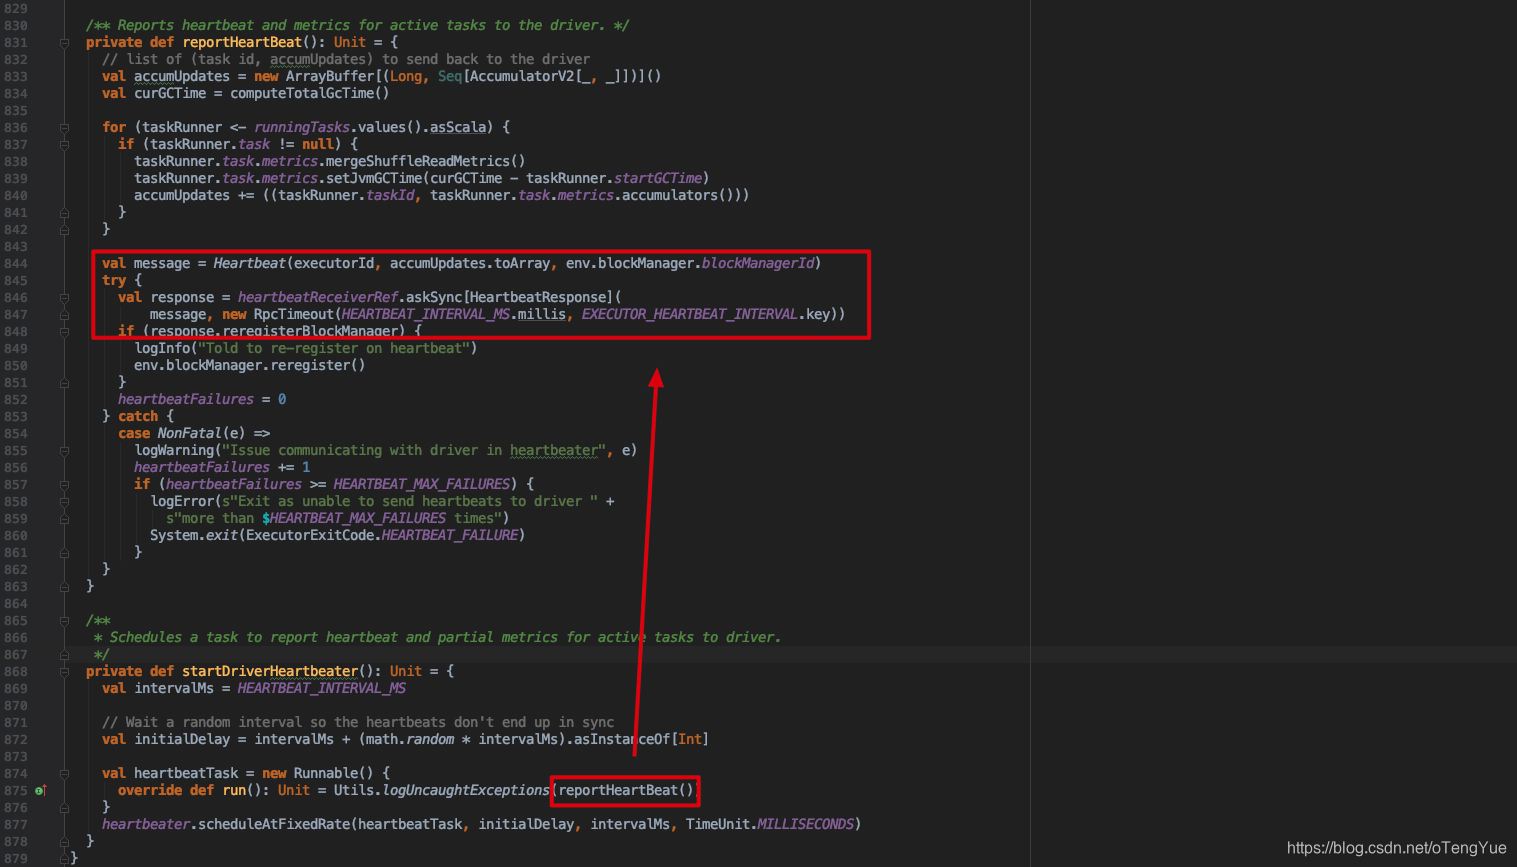
Task: Click startGCTime on line 839
Action: [x=658, y=178]
